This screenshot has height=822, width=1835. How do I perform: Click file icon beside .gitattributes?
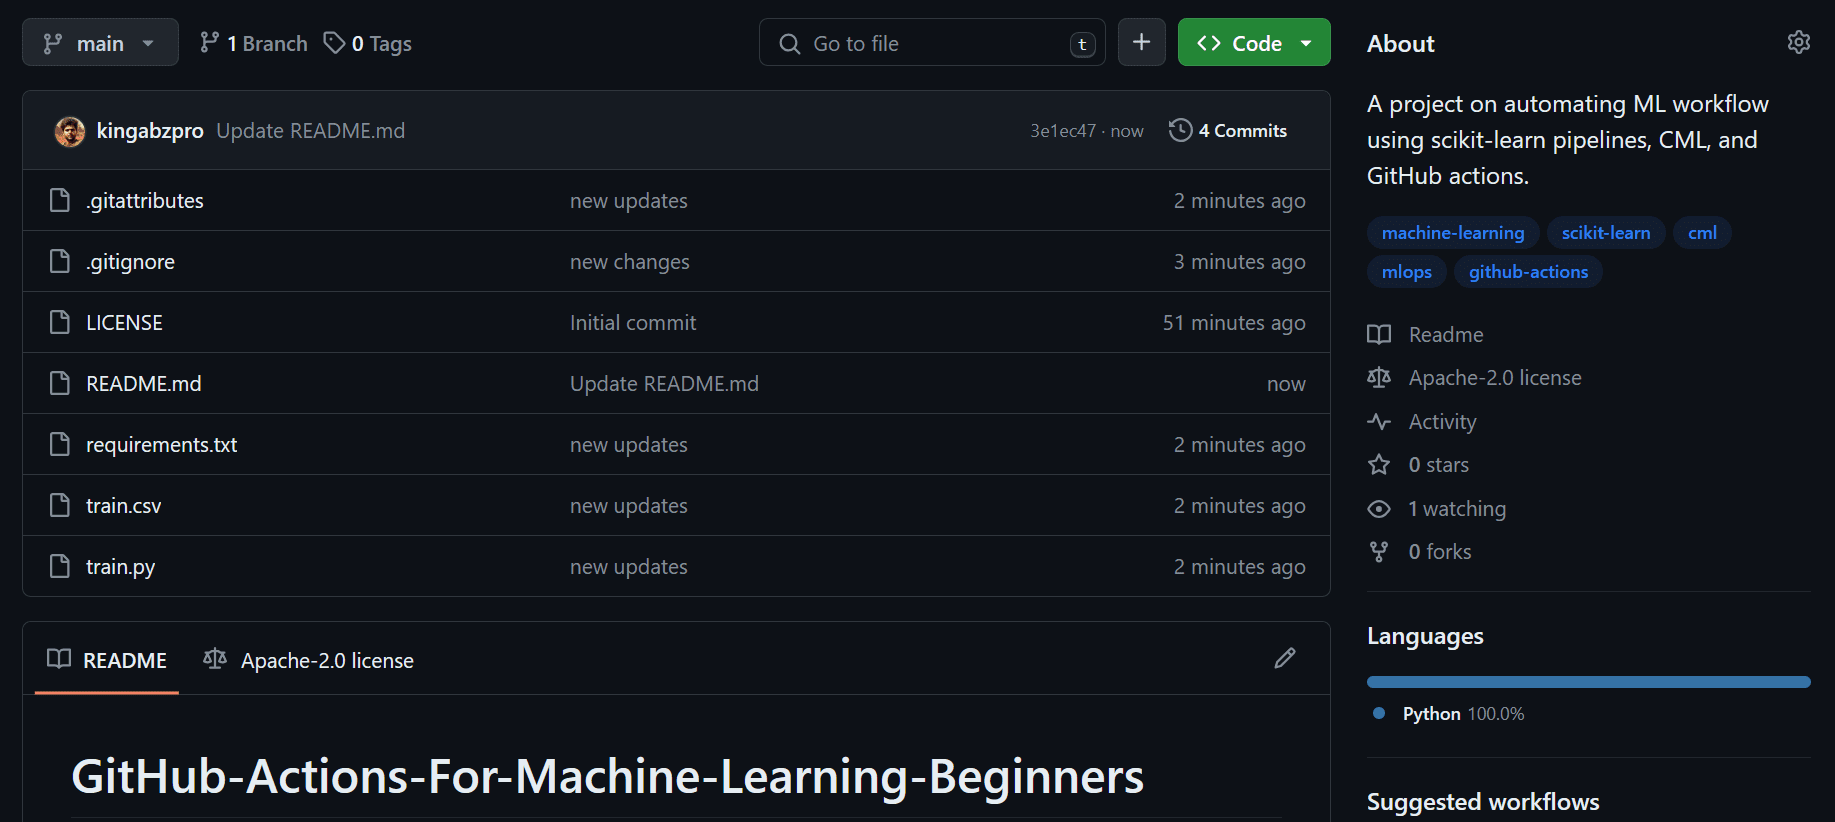60,200
